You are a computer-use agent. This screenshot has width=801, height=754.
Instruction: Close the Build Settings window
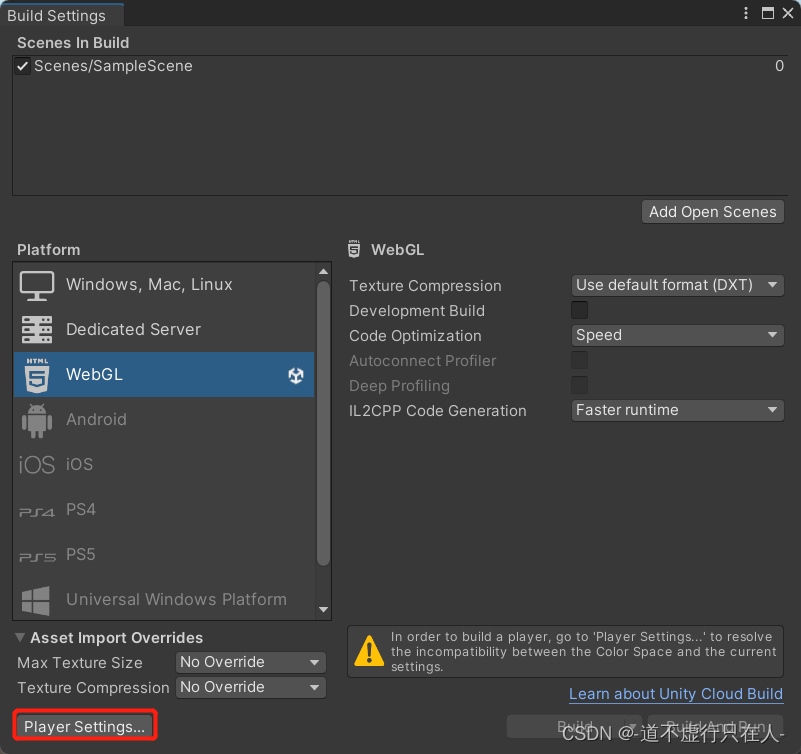coord(788,13)
